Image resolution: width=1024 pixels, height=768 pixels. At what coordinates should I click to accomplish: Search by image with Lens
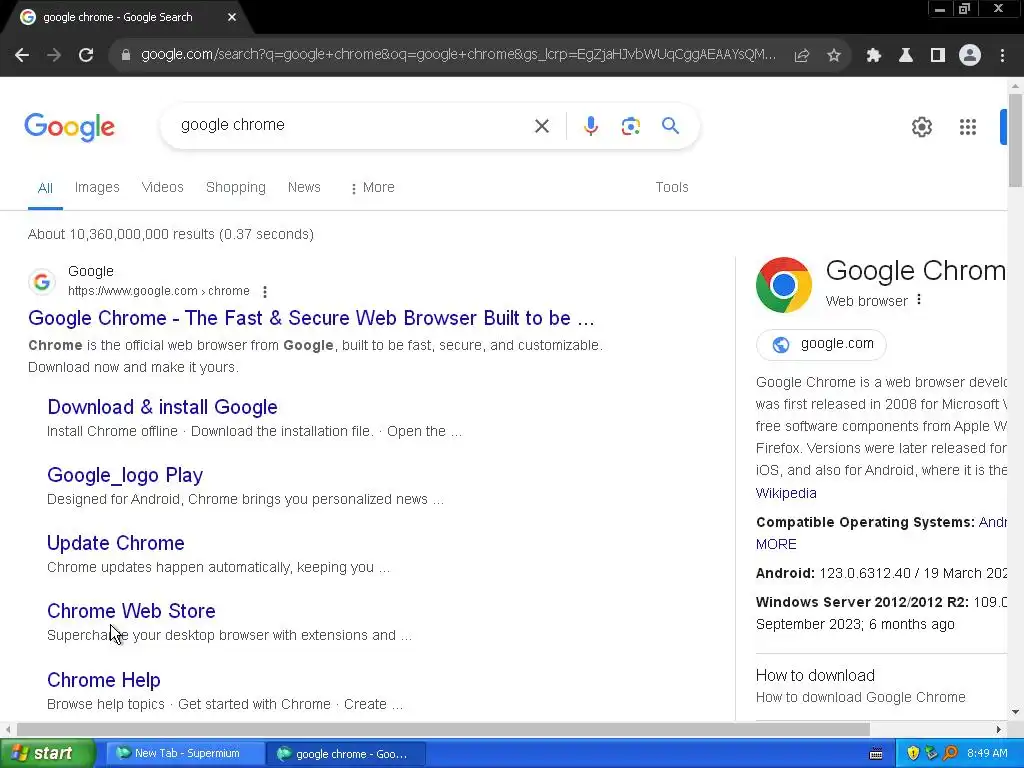630,126
